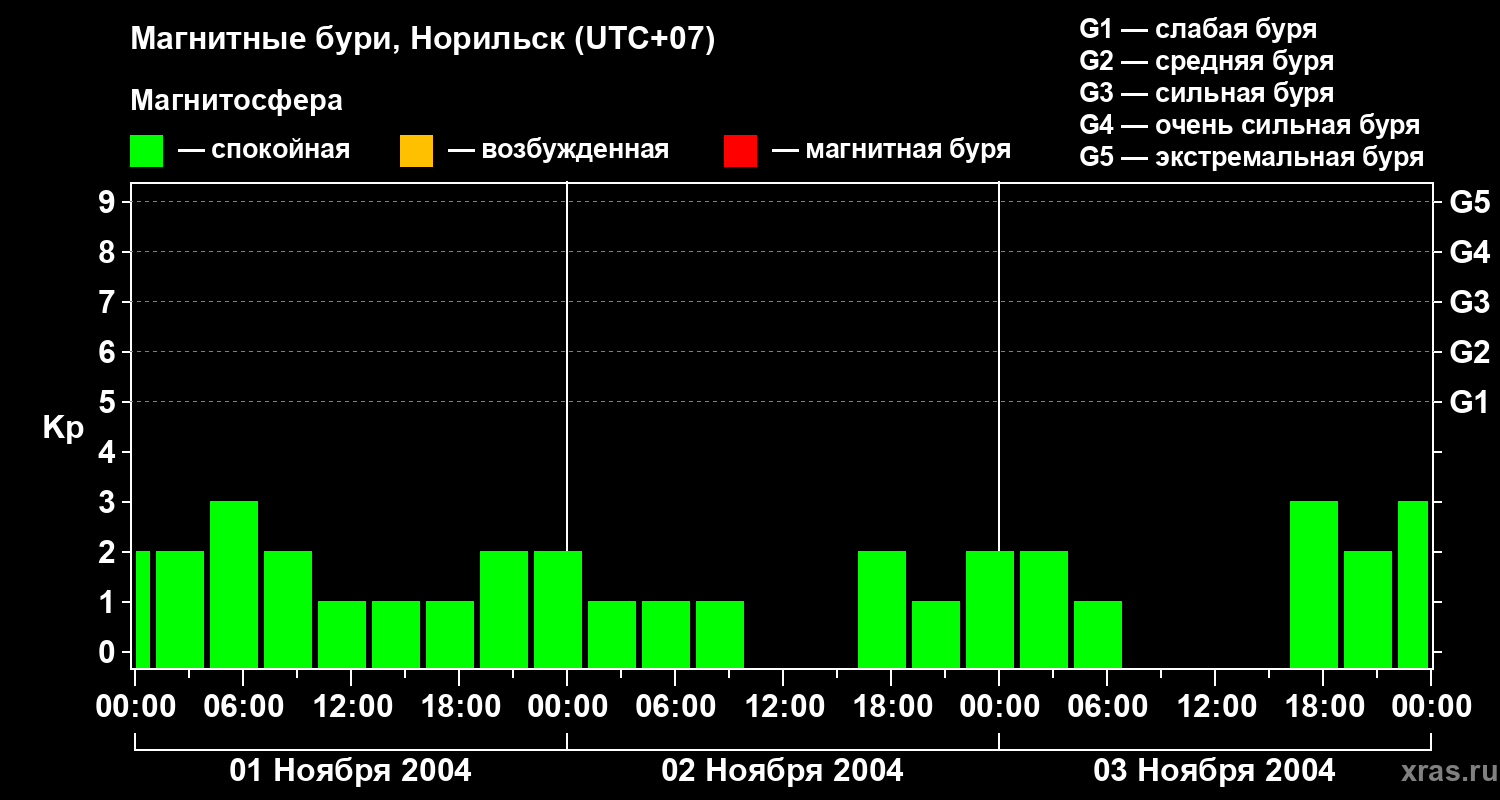Viewport: 1500px width, 800px height.
Task: Click the '— магнитная буря' legend label
Action: [891, 151]
